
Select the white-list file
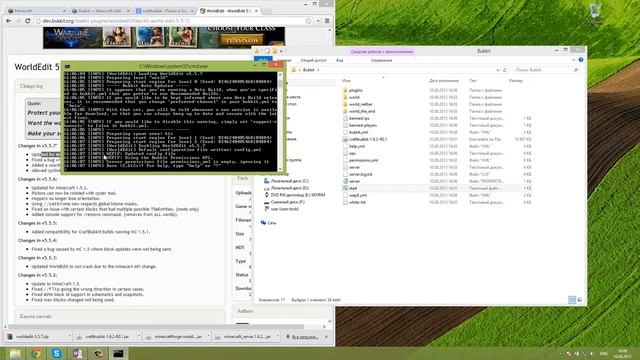point(358,202)
